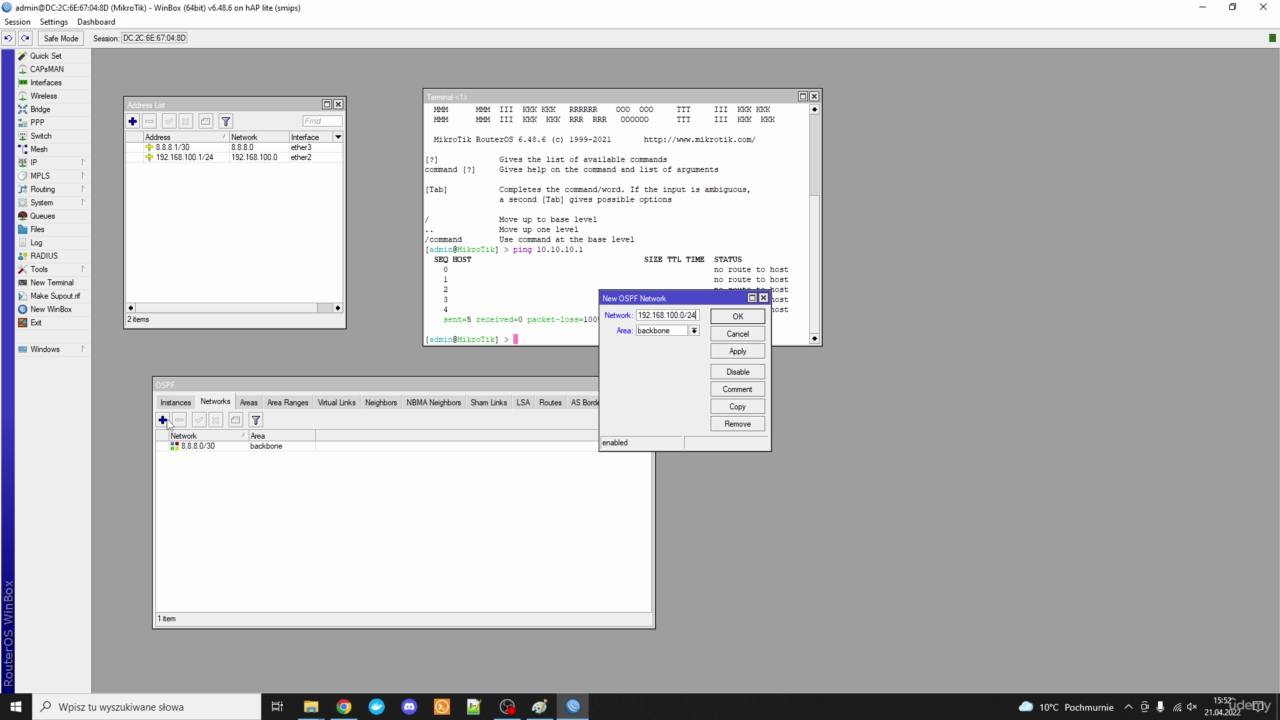1280x720 pixels.
Task: Sort by Network column in Address List
Action: point(258,137)
